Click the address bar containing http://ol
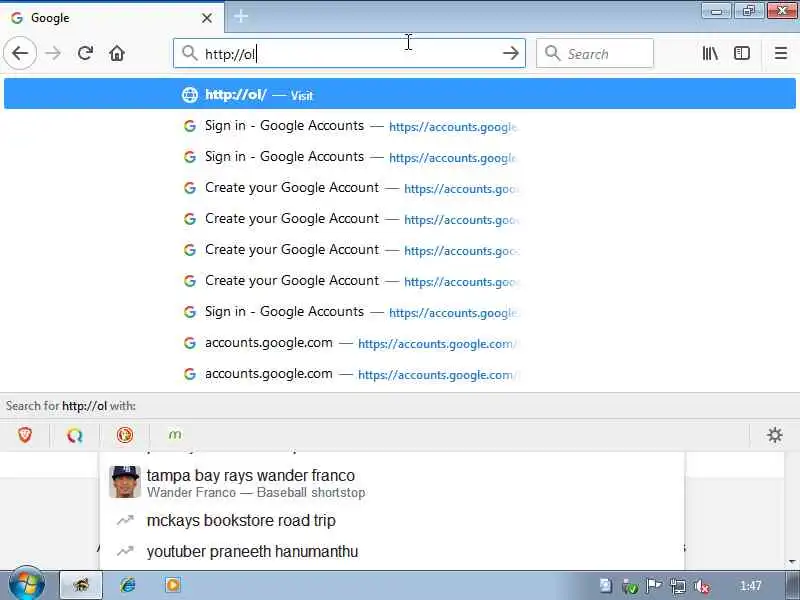Image resolution: width=800 pixels, height=600 pixels. 349,53
